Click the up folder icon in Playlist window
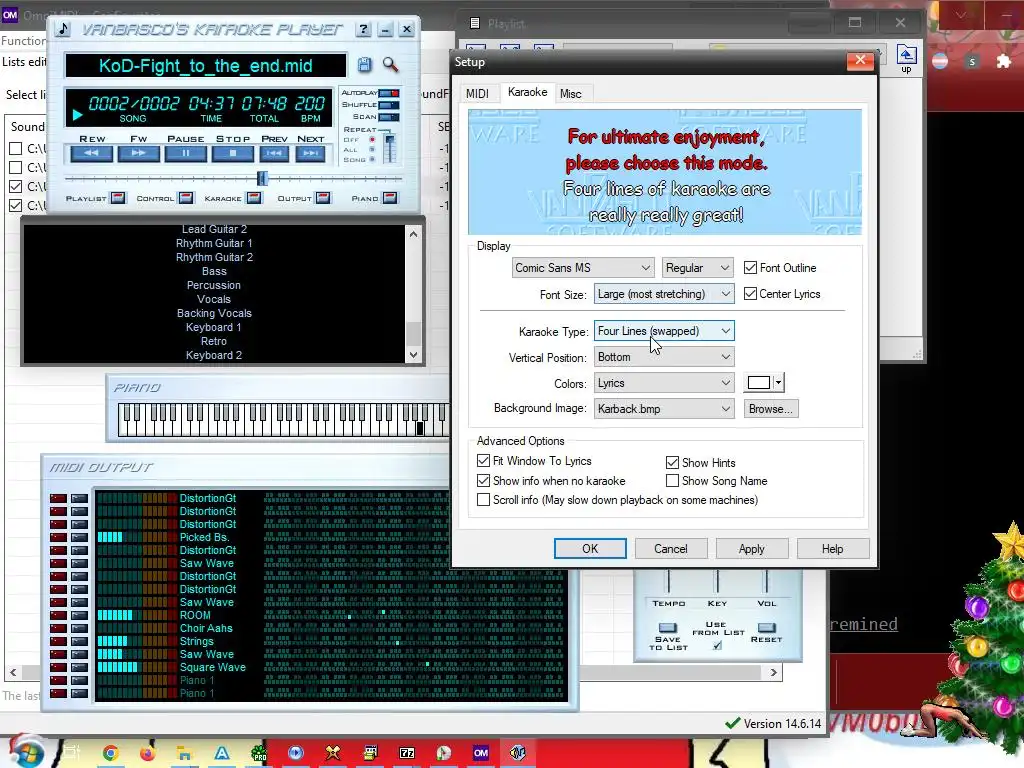Screen dimensions: 1024x768 pyautogui.click(x=906, y=59)
